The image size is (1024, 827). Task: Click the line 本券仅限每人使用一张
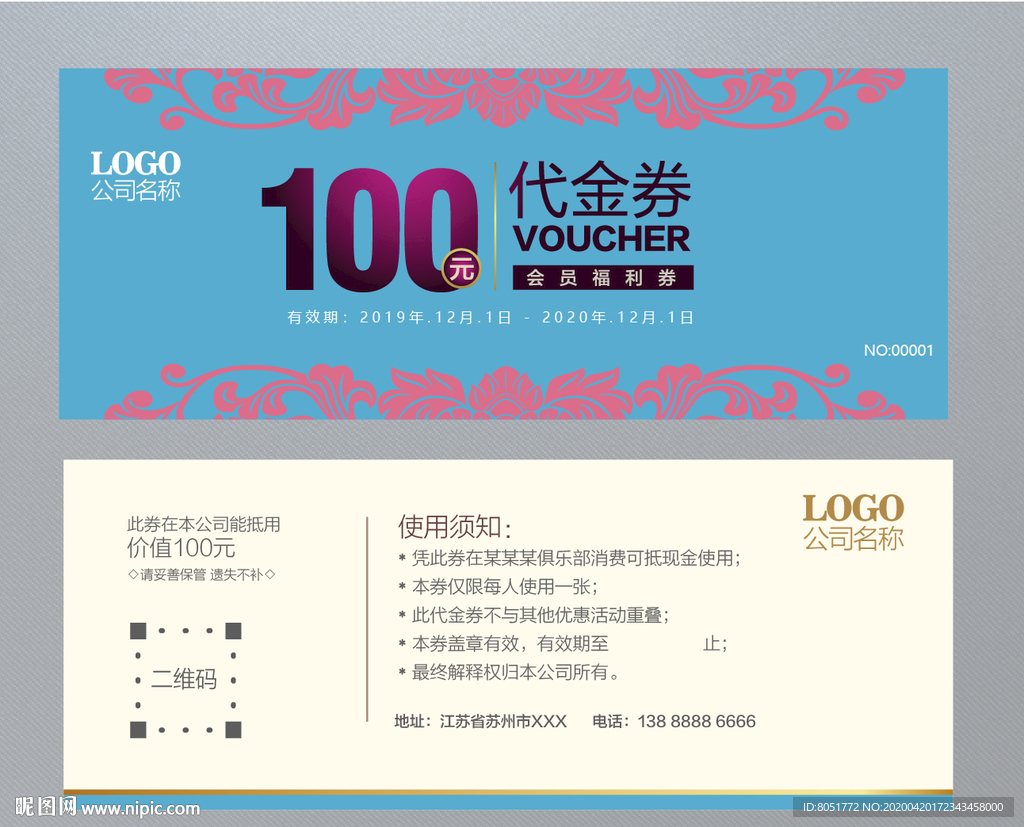tap(498, 587)
